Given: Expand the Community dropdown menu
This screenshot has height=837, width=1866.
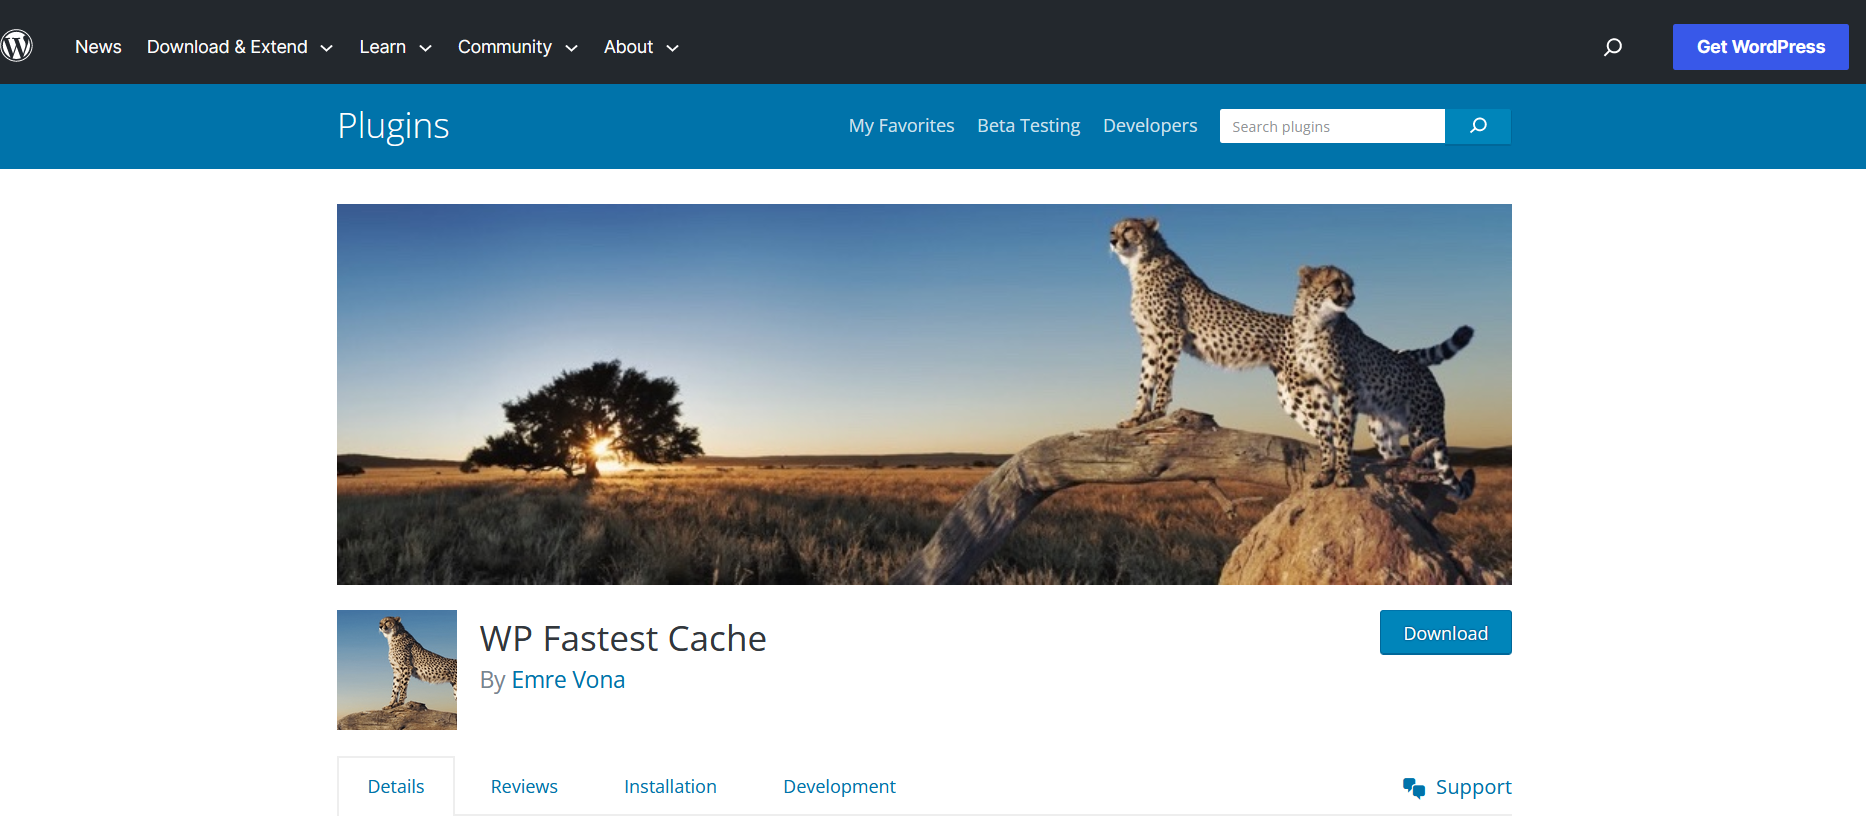Looking at the screenshot, I should (517, 47).
